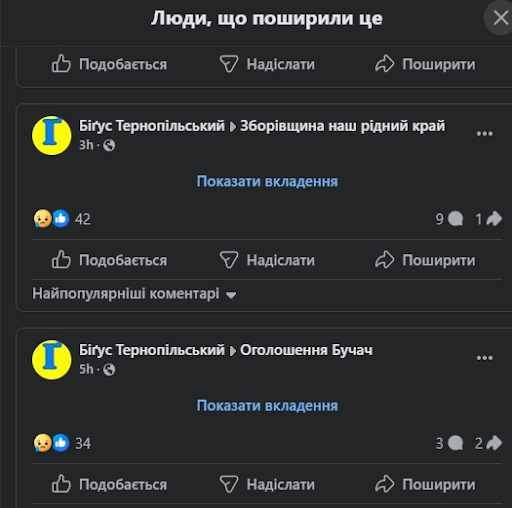Like the Зборівщина наш рідний край post
Screen dimensions: 512x508
click(x=109, y=260)
